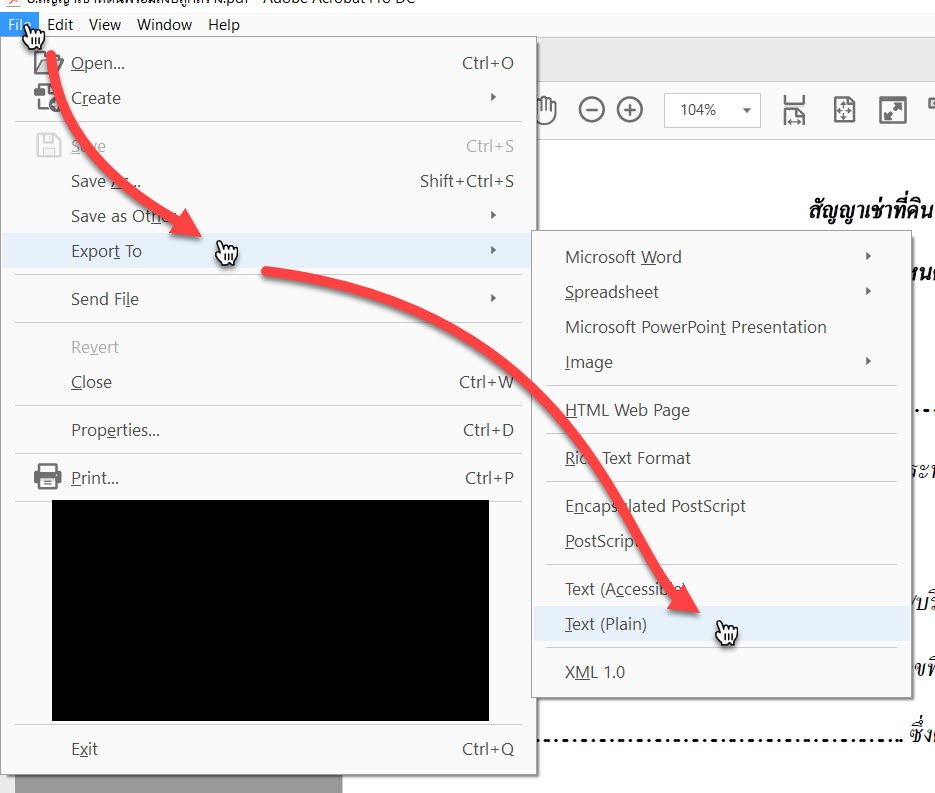This screenshot has width=935, height=793.
Task: Expand the Image submenu arrow
Action: click(x=868, y=361)
